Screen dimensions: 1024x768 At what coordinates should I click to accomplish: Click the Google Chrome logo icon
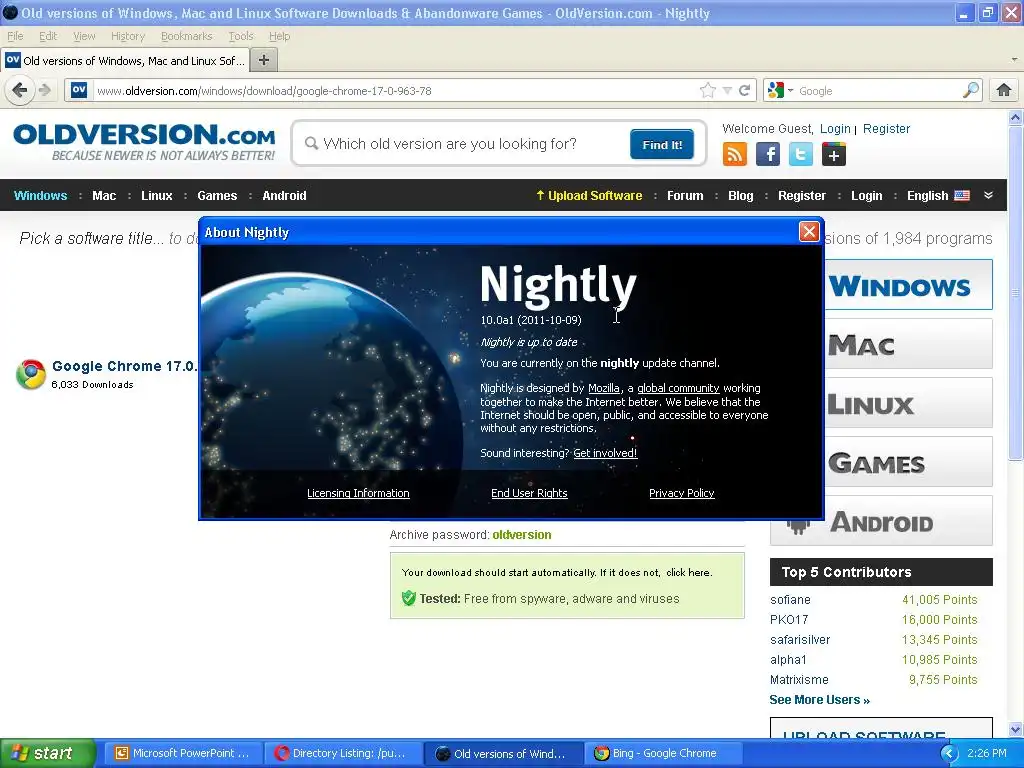31,374
